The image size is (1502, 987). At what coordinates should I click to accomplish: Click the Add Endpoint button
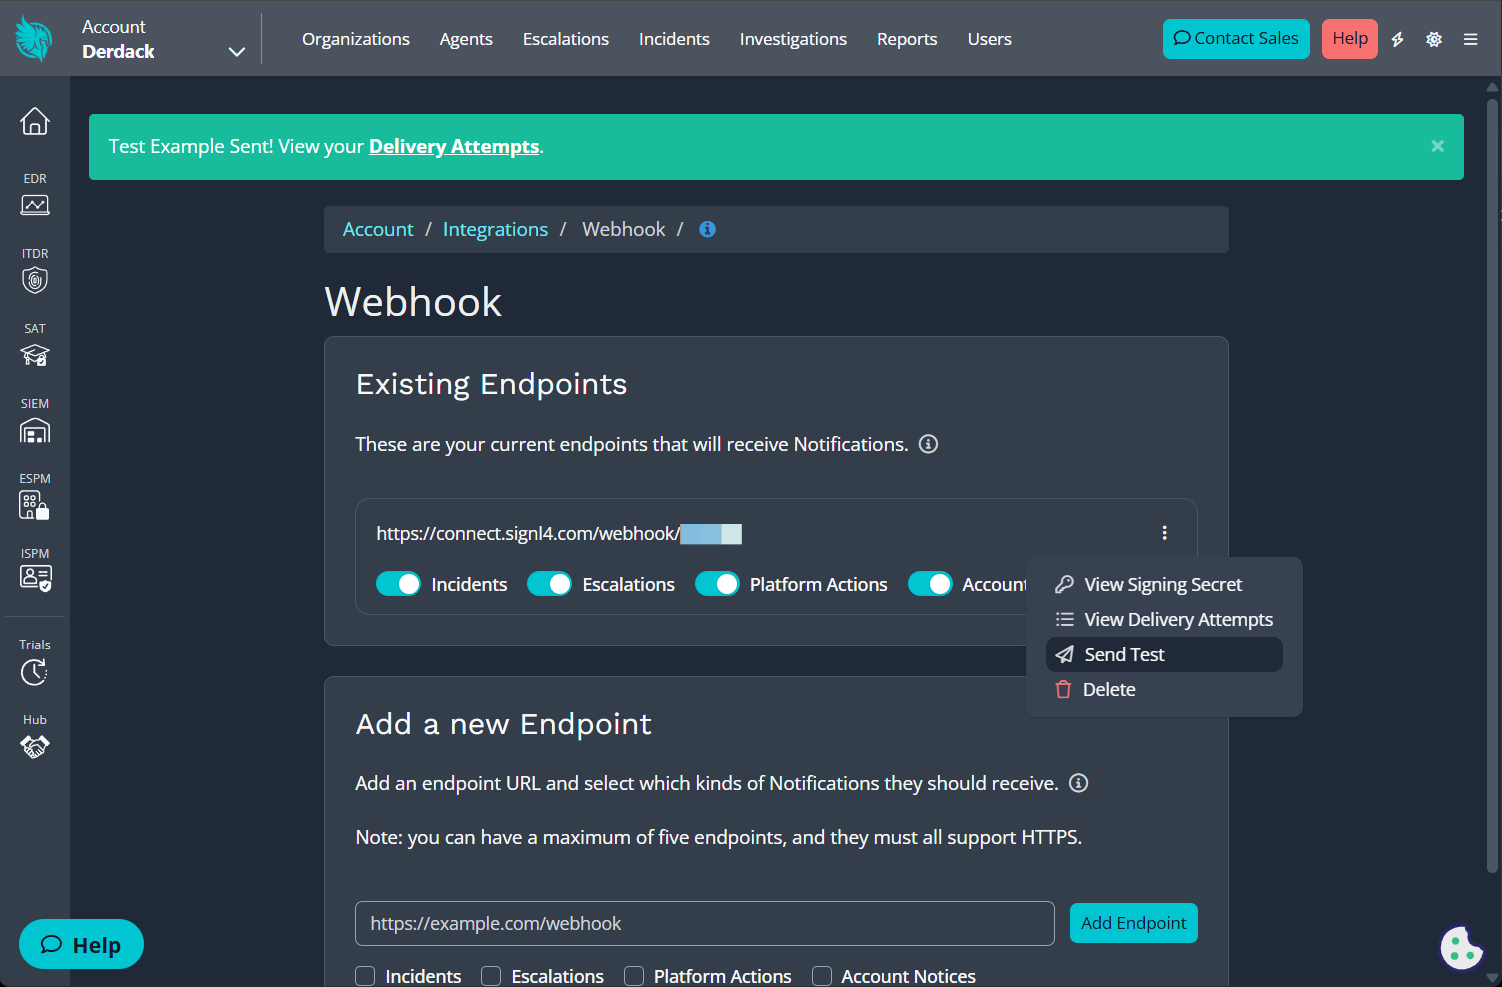[1134, 923]
